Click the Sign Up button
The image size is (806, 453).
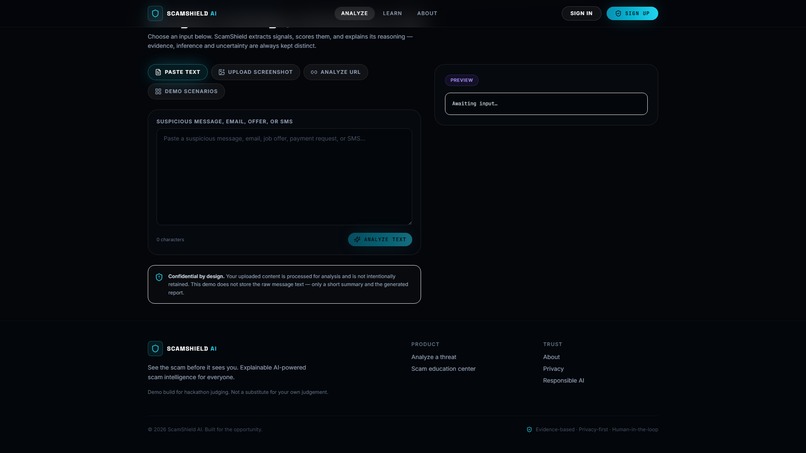pos(632,13)
